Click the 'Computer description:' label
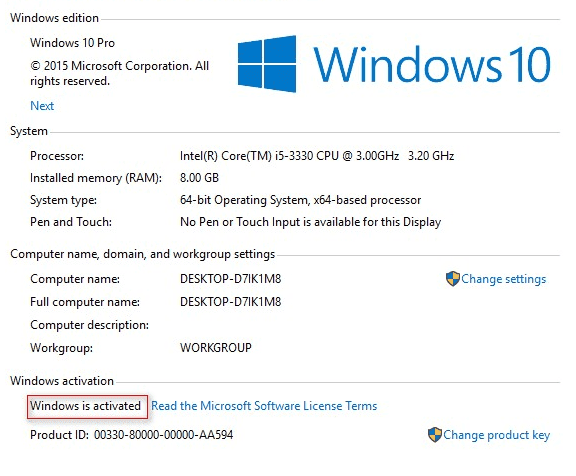 pos(90,325)
